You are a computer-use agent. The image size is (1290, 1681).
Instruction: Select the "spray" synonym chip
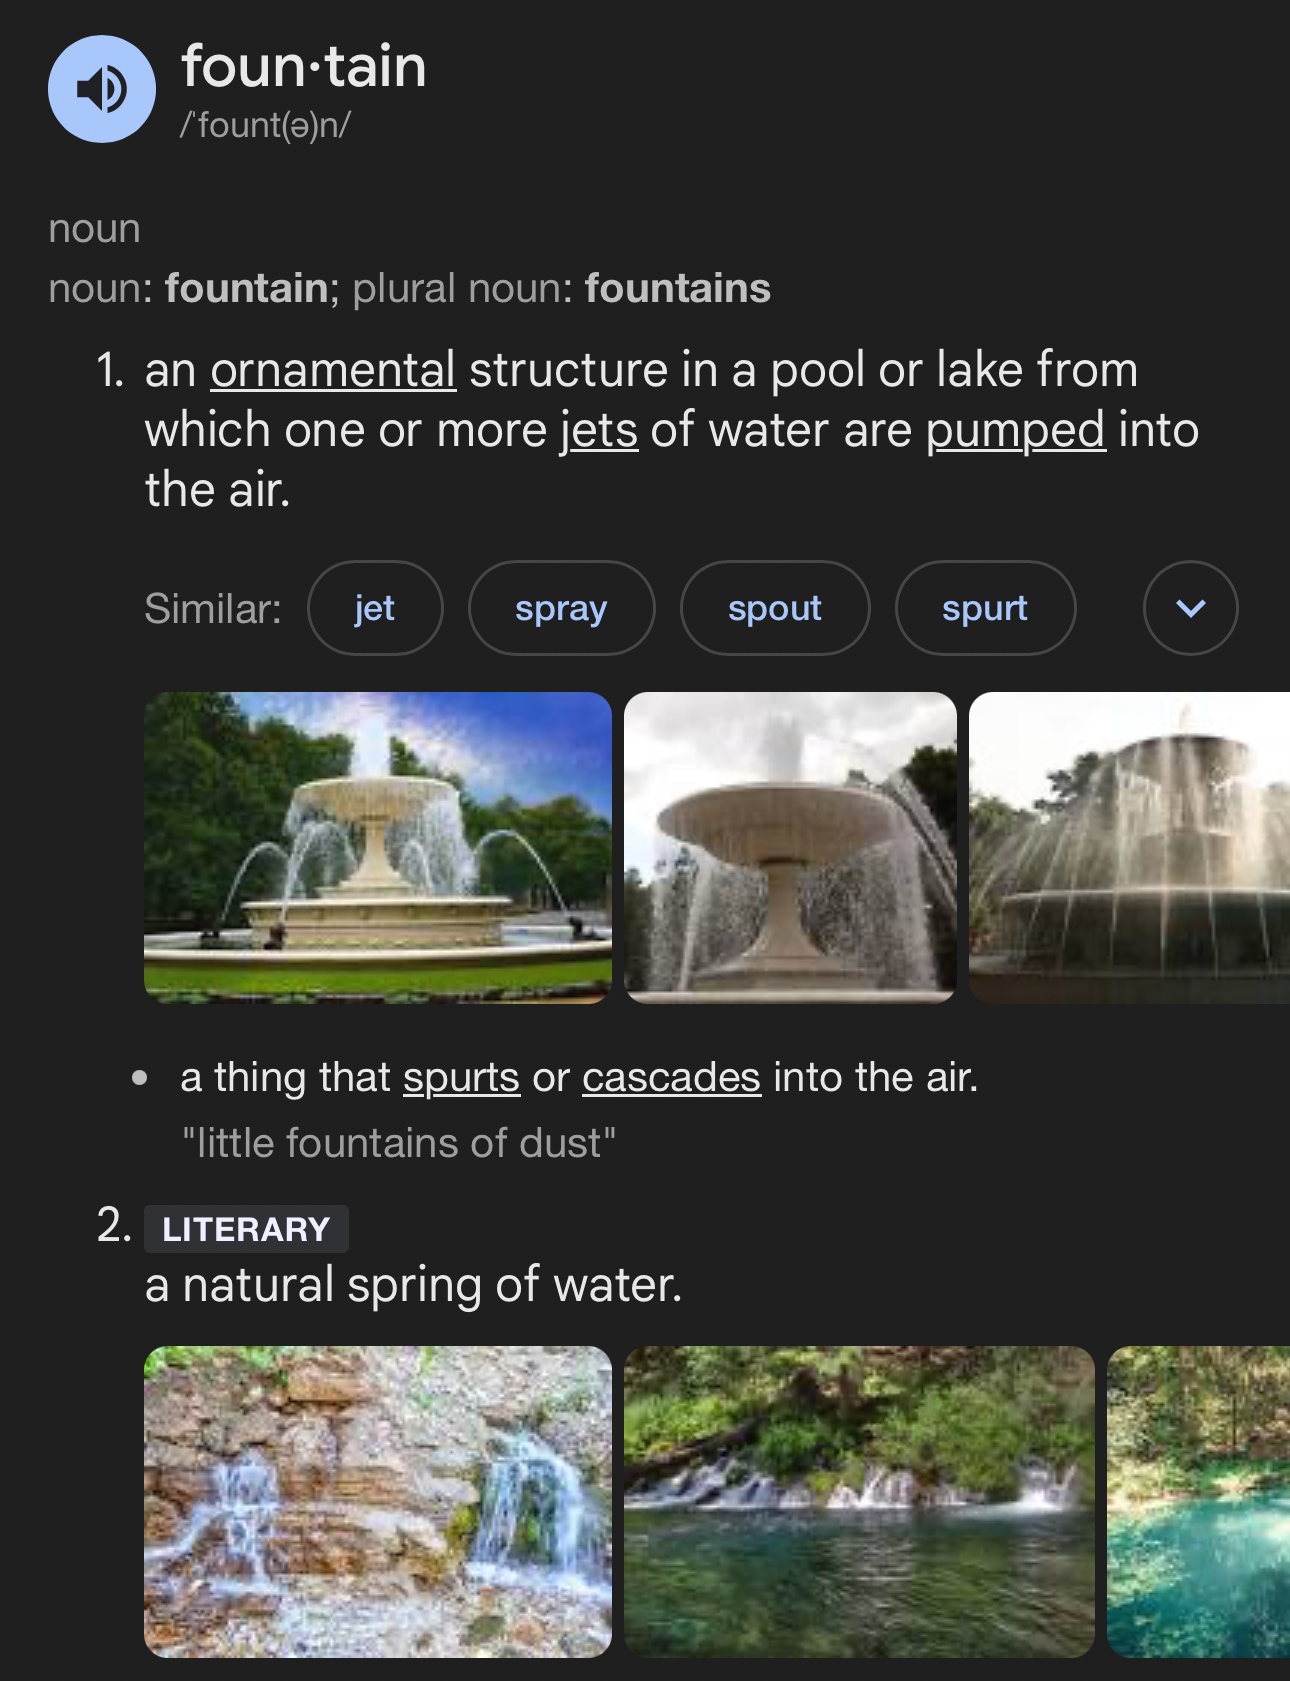(x=561, y=608)
